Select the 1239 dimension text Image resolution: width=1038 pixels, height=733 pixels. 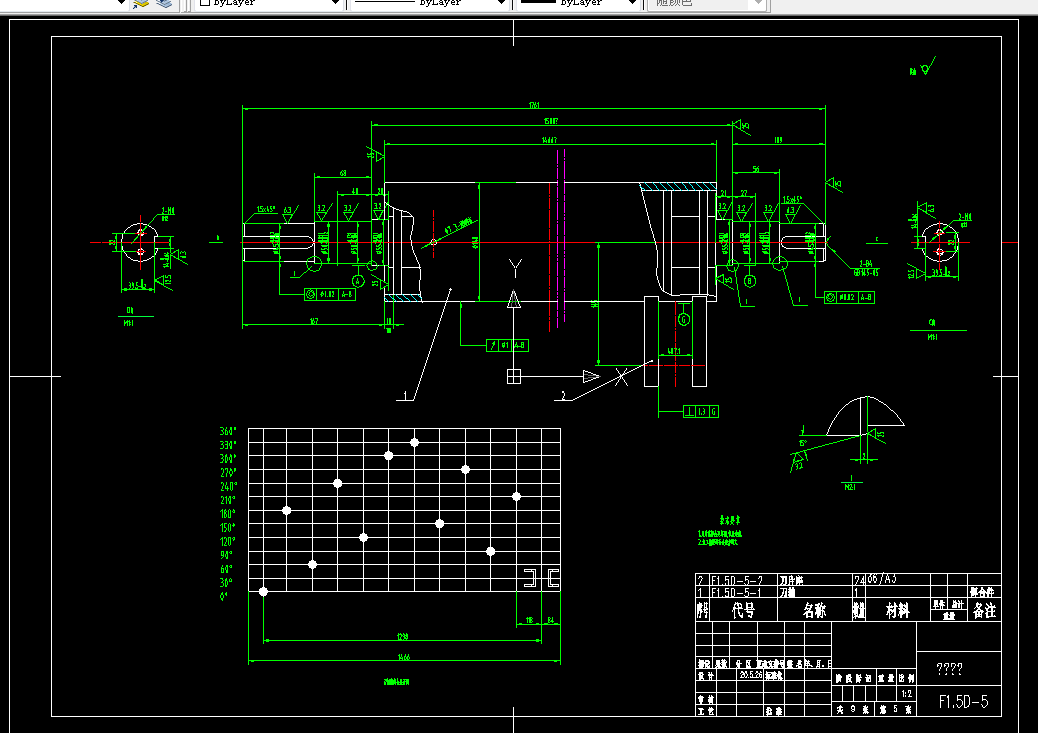402,637
